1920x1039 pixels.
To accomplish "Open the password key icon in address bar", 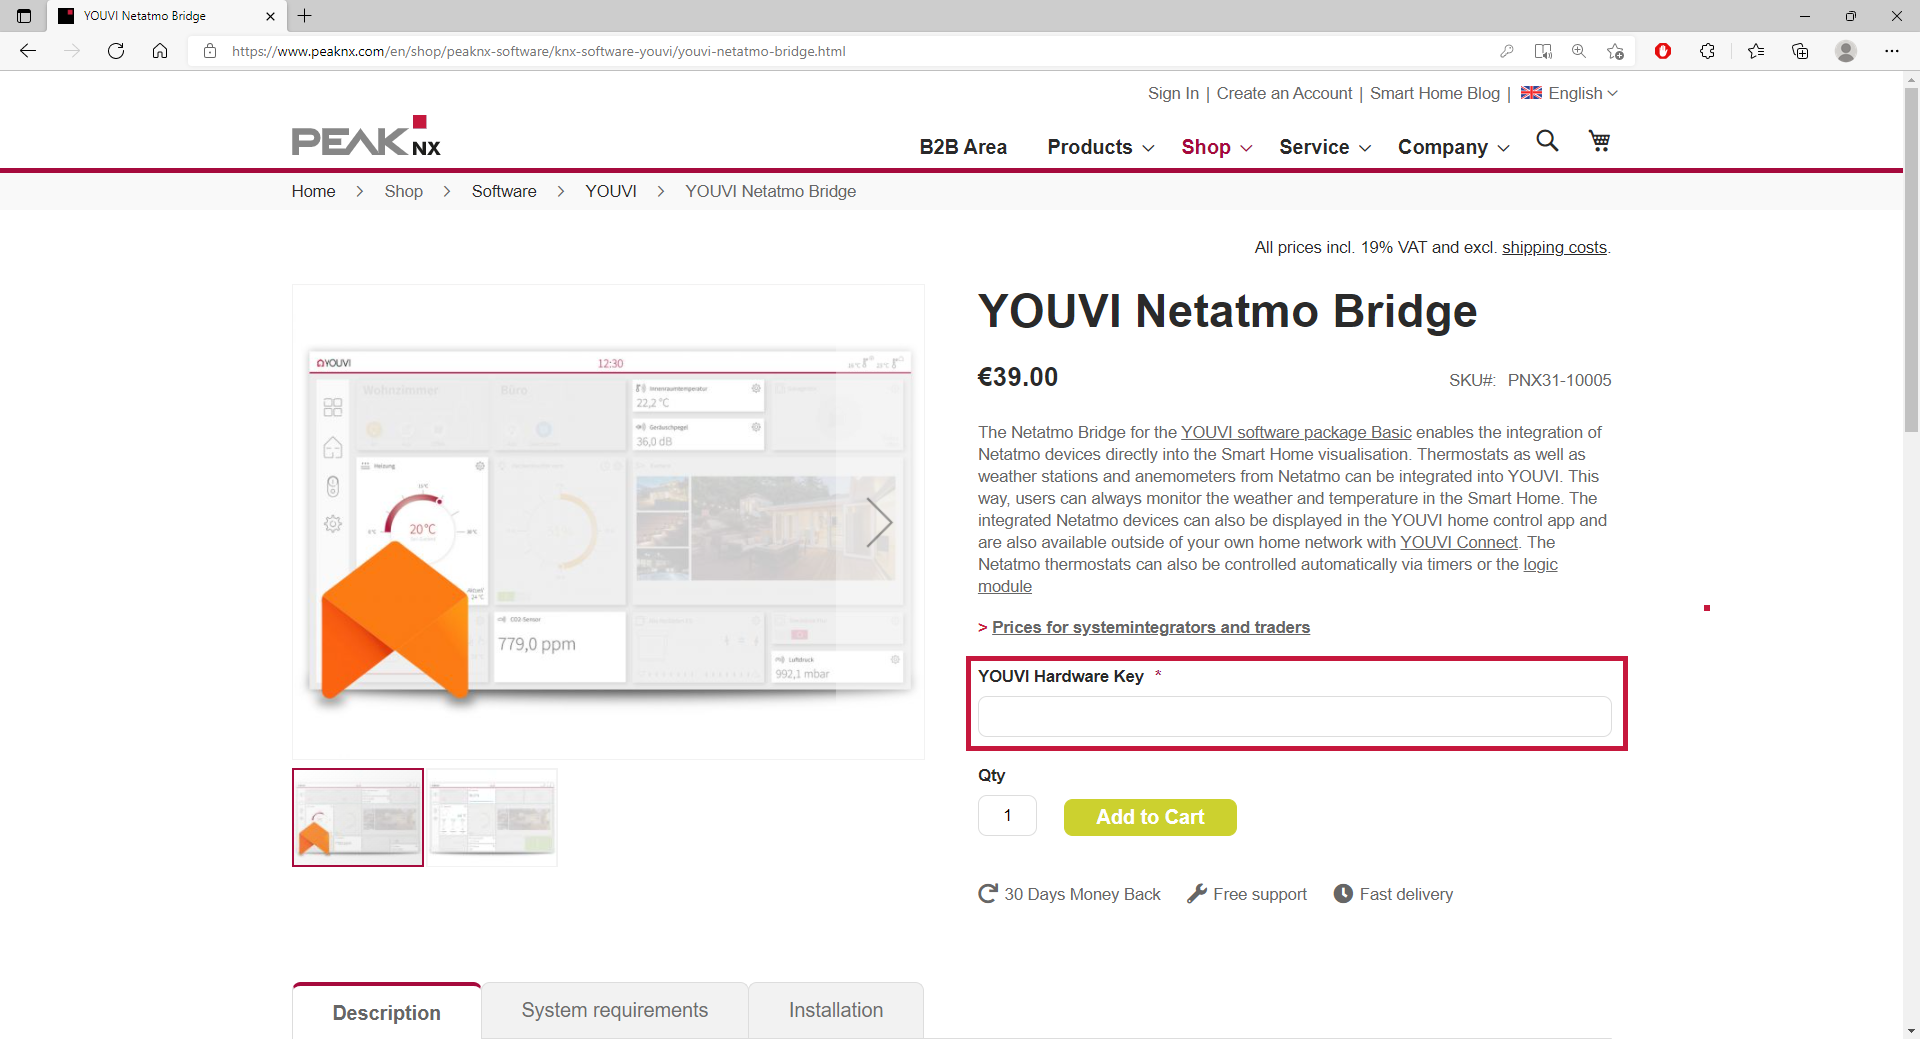I will pos(1507,51).
